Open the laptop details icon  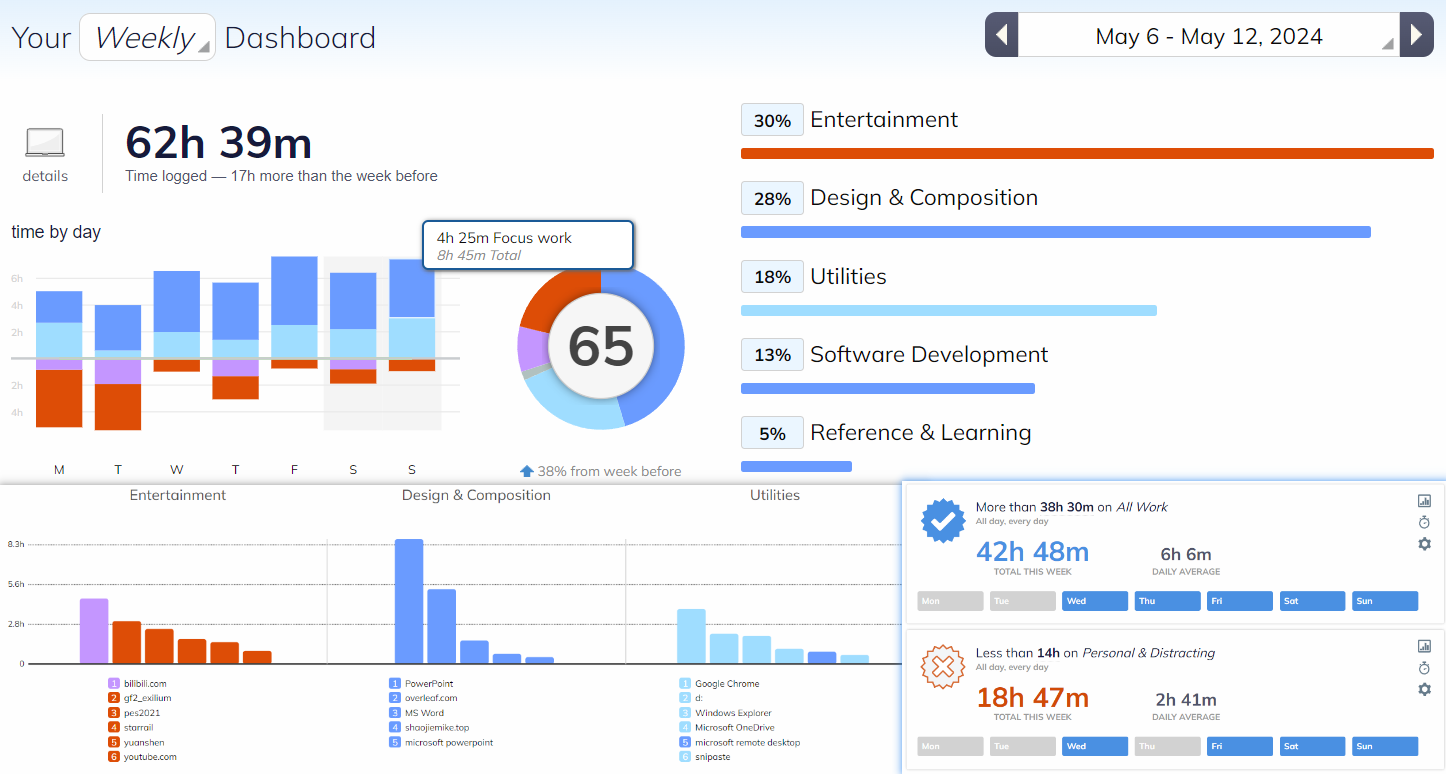click(45, 144)
